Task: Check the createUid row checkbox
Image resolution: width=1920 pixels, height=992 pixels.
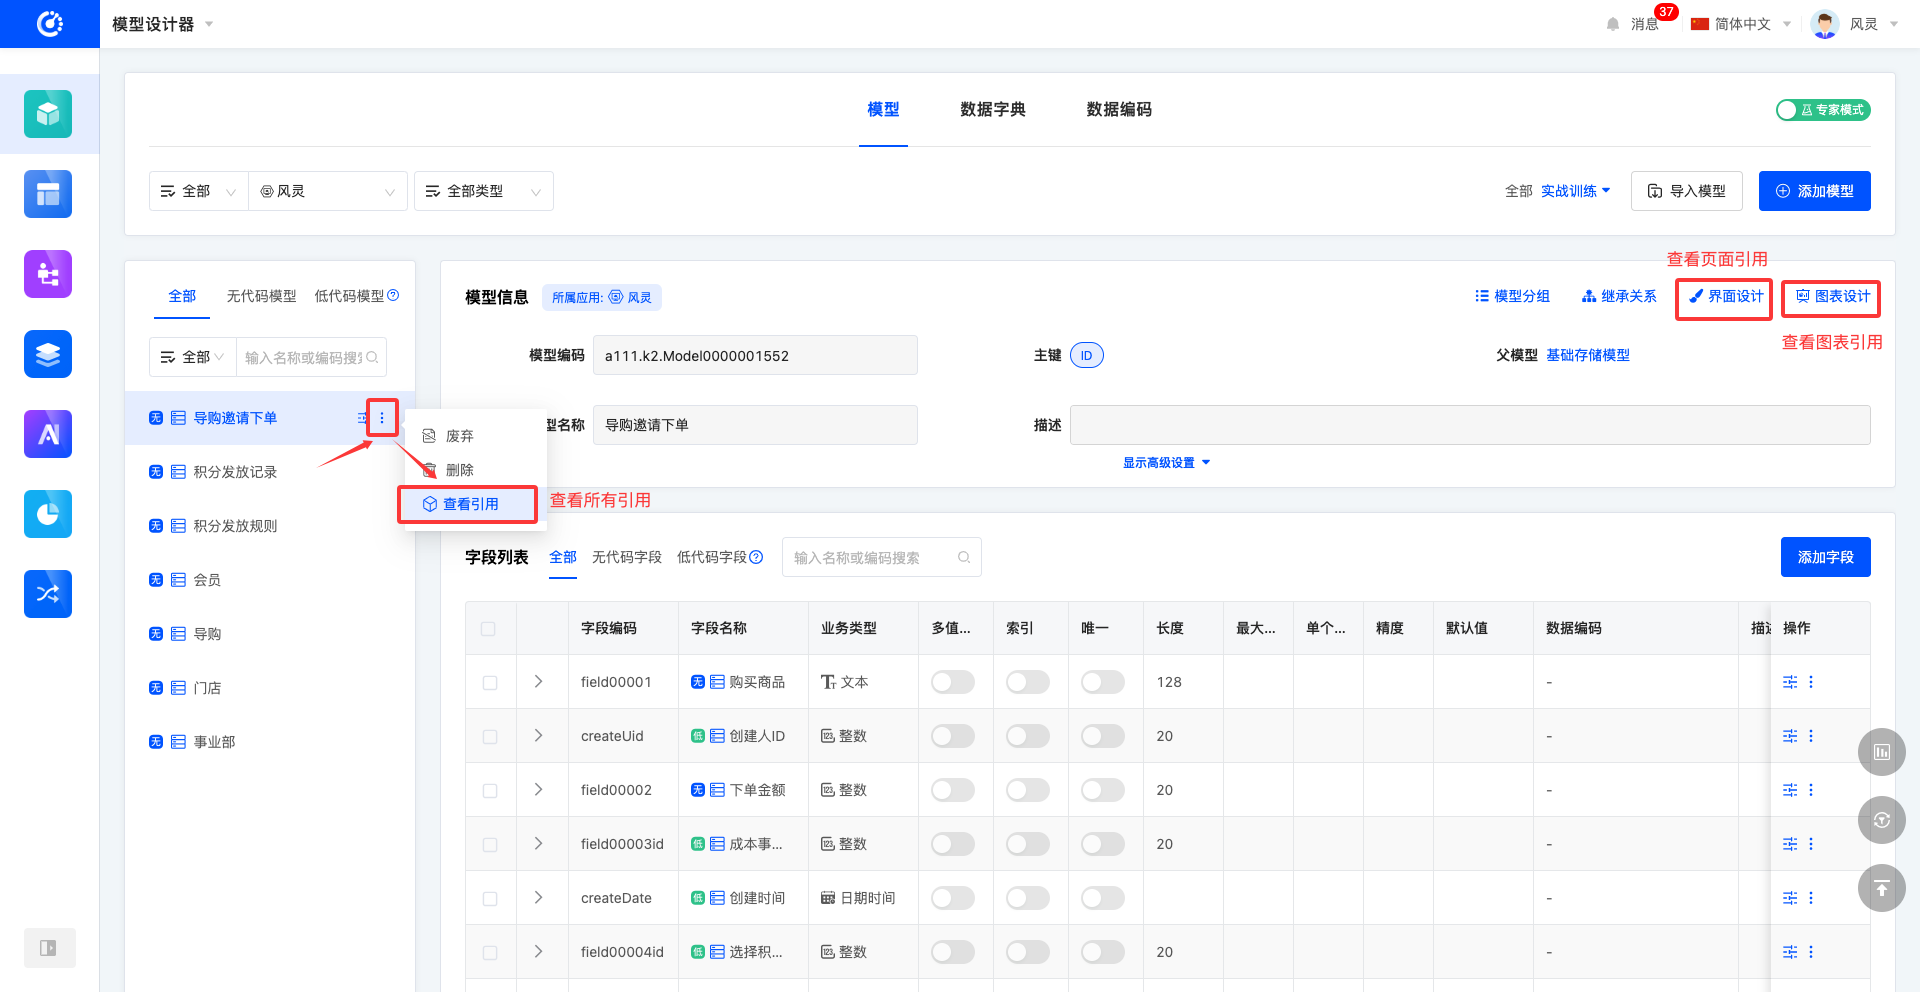Action: (490, 737)
